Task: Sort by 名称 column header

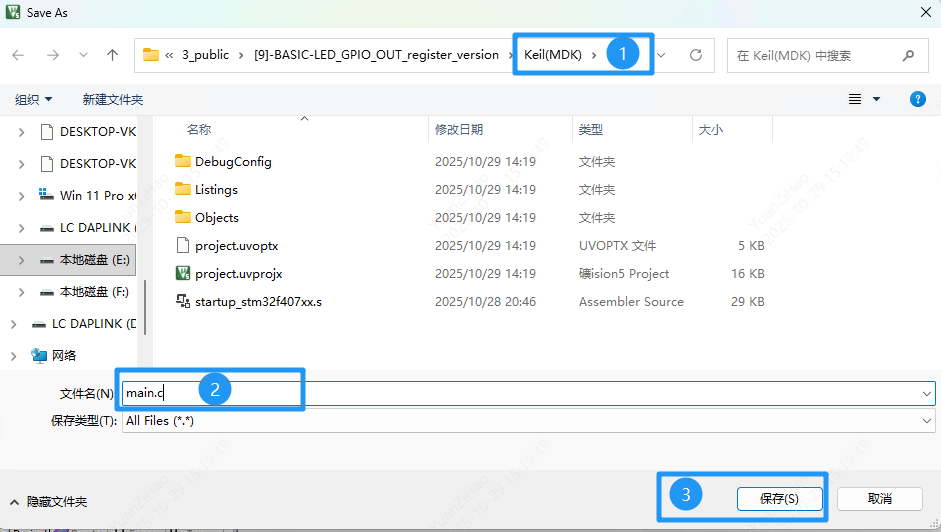Action: 199,130
